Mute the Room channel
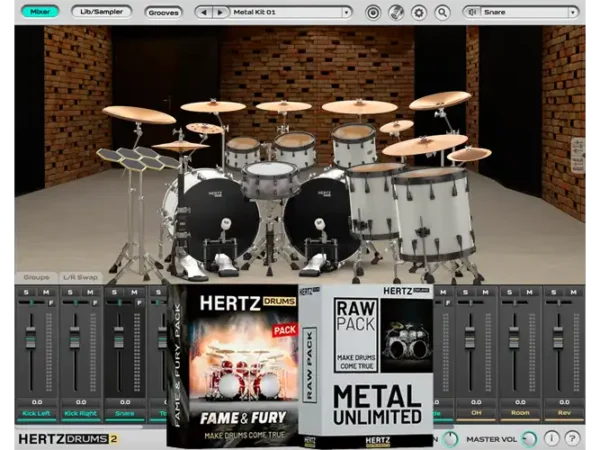Screen dimensions: 600x450 click(x=530, y=292)
